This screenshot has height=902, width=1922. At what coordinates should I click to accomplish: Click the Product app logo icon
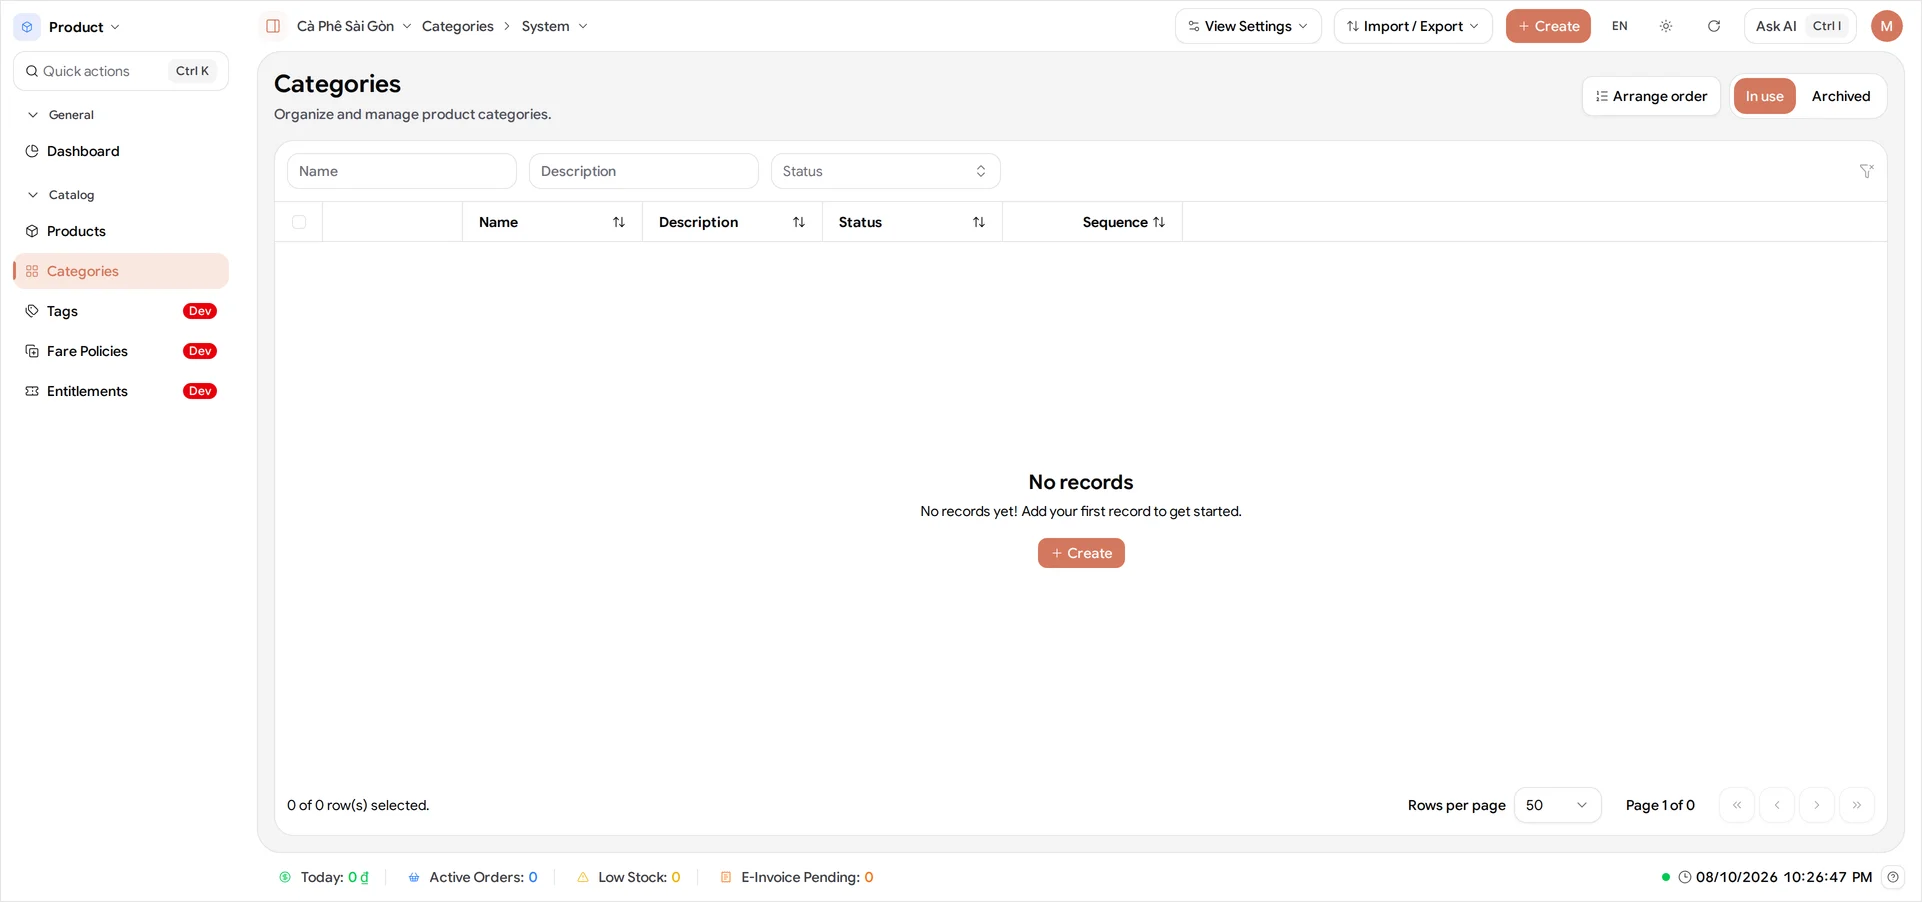27,27
